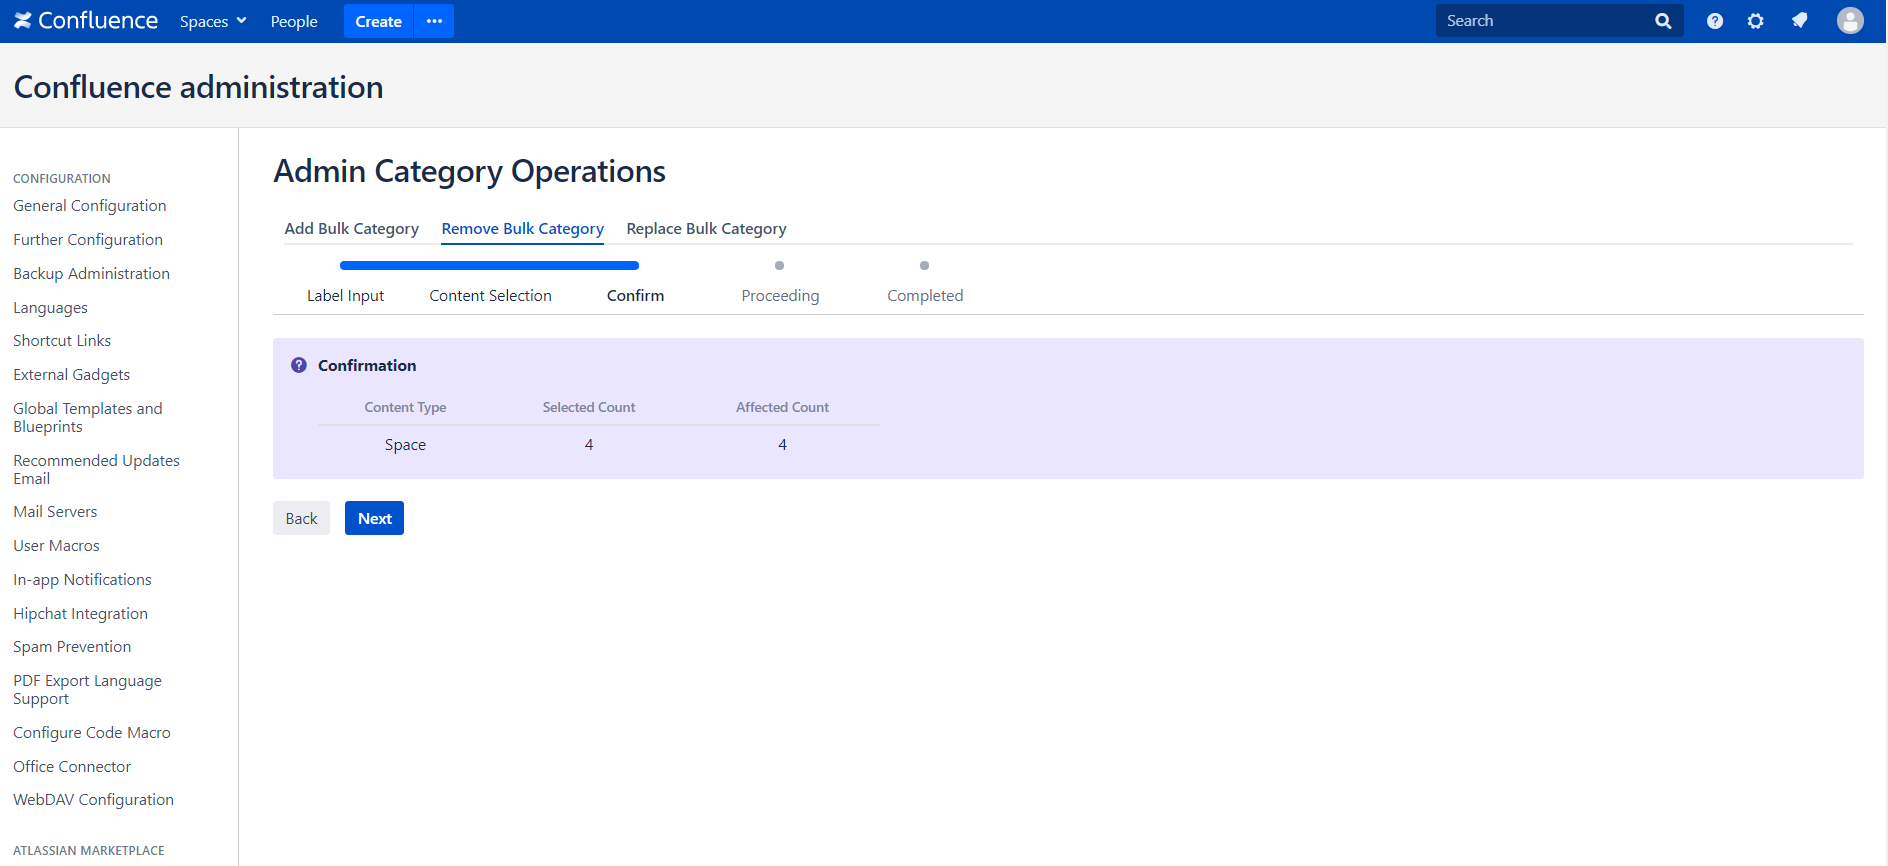Click the Selected Count column header
Viewport: 1888px width, 866px height.
click(x=589, y=407)
